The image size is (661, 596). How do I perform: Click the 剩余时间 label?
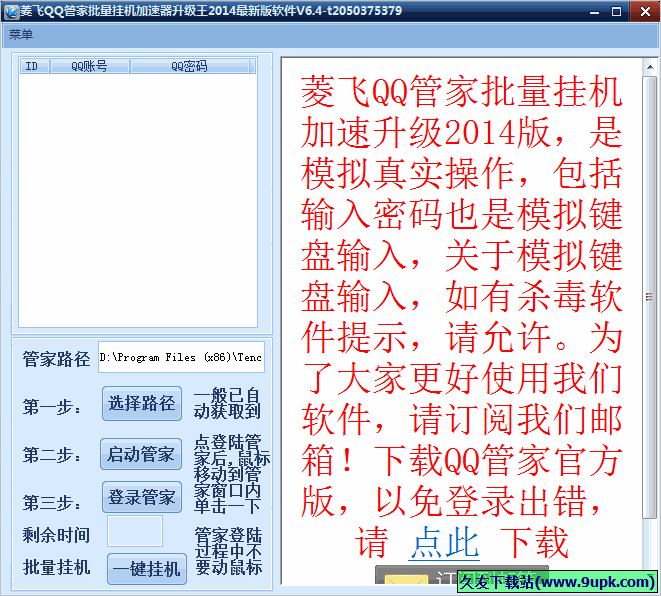pyautogui.click(x=56, y=535)
